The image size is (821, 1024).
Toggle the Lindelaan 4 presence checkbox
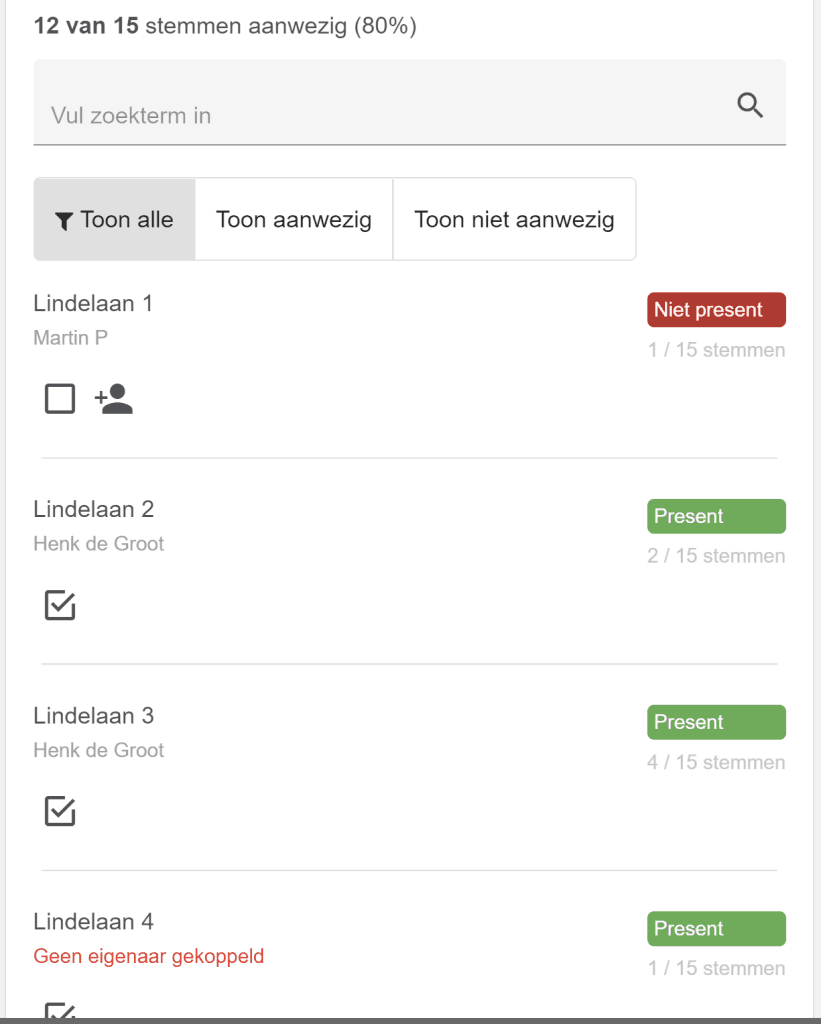pyautogui.click(x=60, y=1011)
